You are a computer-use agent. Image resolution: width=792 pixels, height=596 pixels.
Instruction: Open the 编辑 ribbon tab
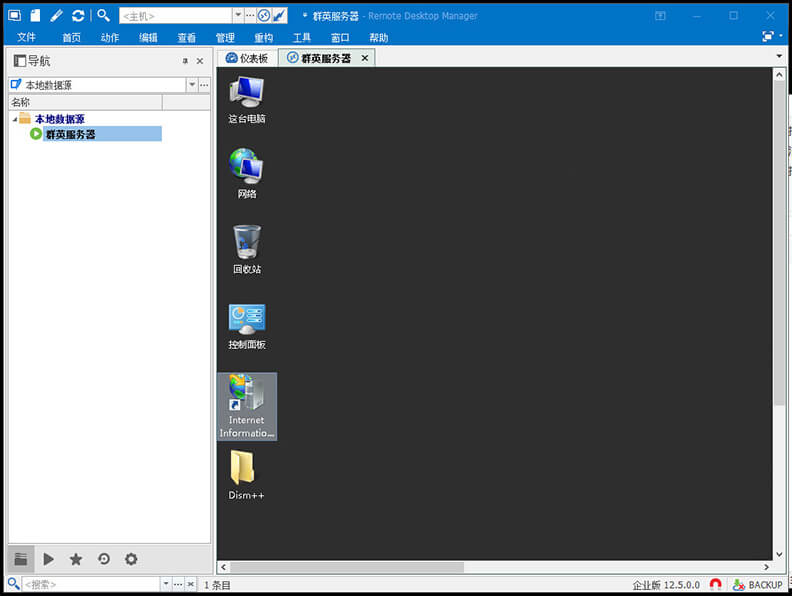(148, 37)
